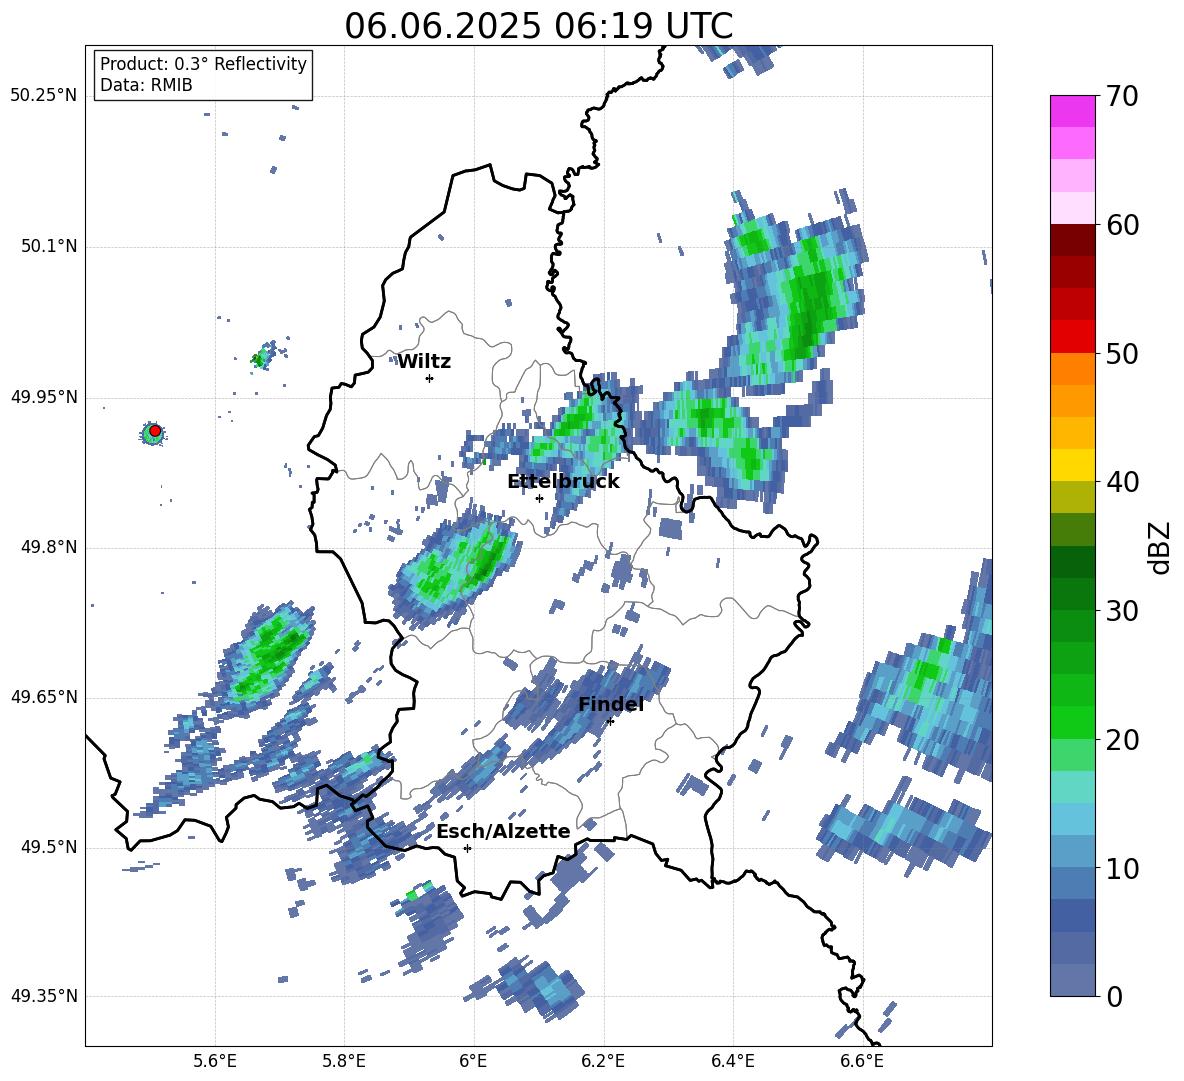The height and width of the screenshot is (1081, 1184).
Task: Click the 49.95°N latitude label
Action: point(43,396)
